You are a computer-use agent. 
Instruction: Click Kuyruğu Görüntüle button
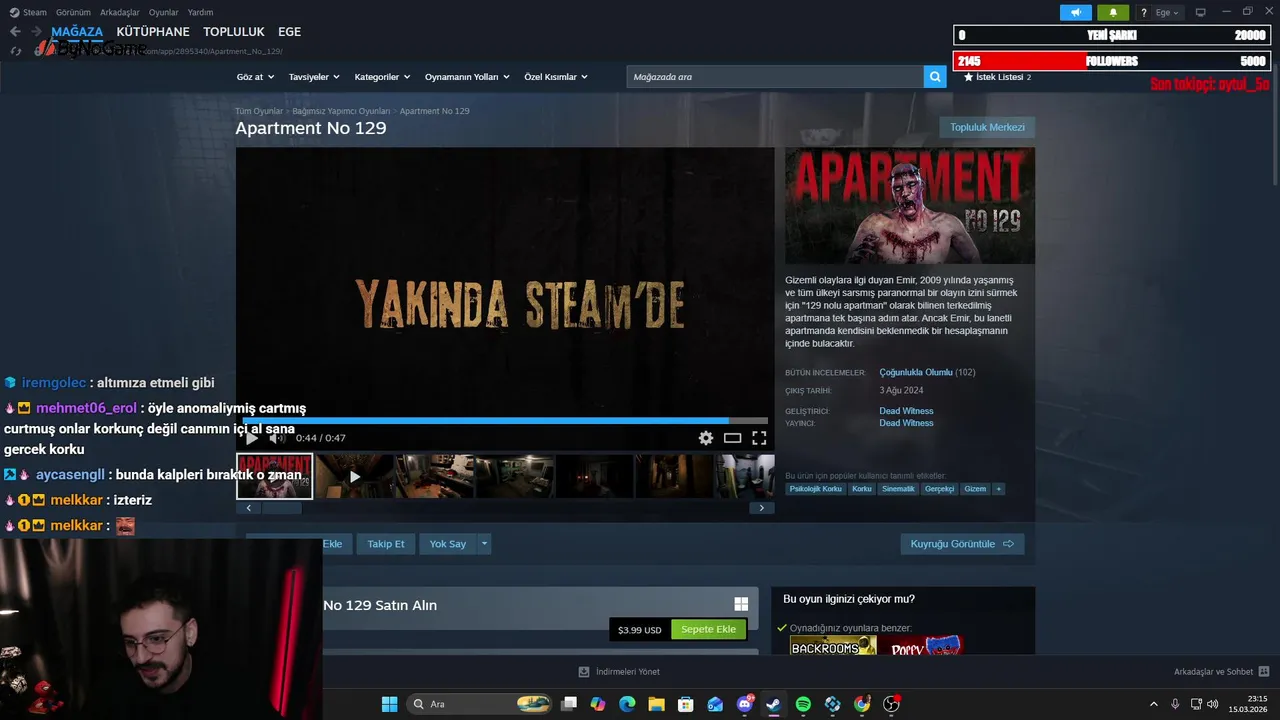pyautogui.click(x=962, y=544)
